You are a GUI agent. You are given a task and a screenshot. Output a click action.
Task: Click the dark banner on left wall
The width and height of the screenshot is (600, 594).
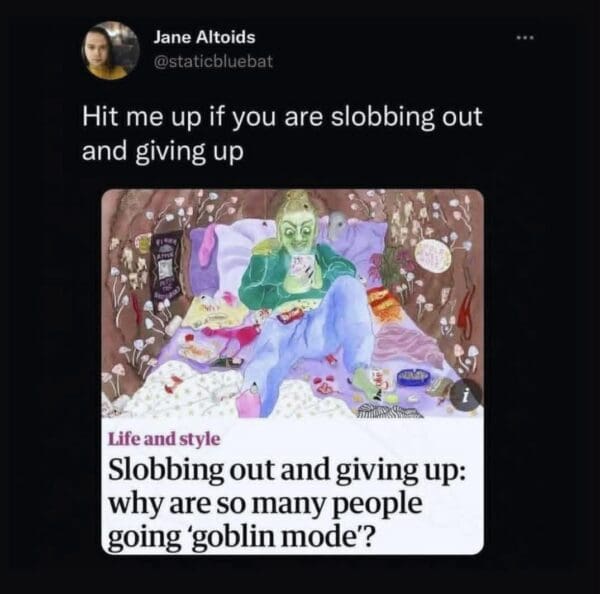pos(168,265)
